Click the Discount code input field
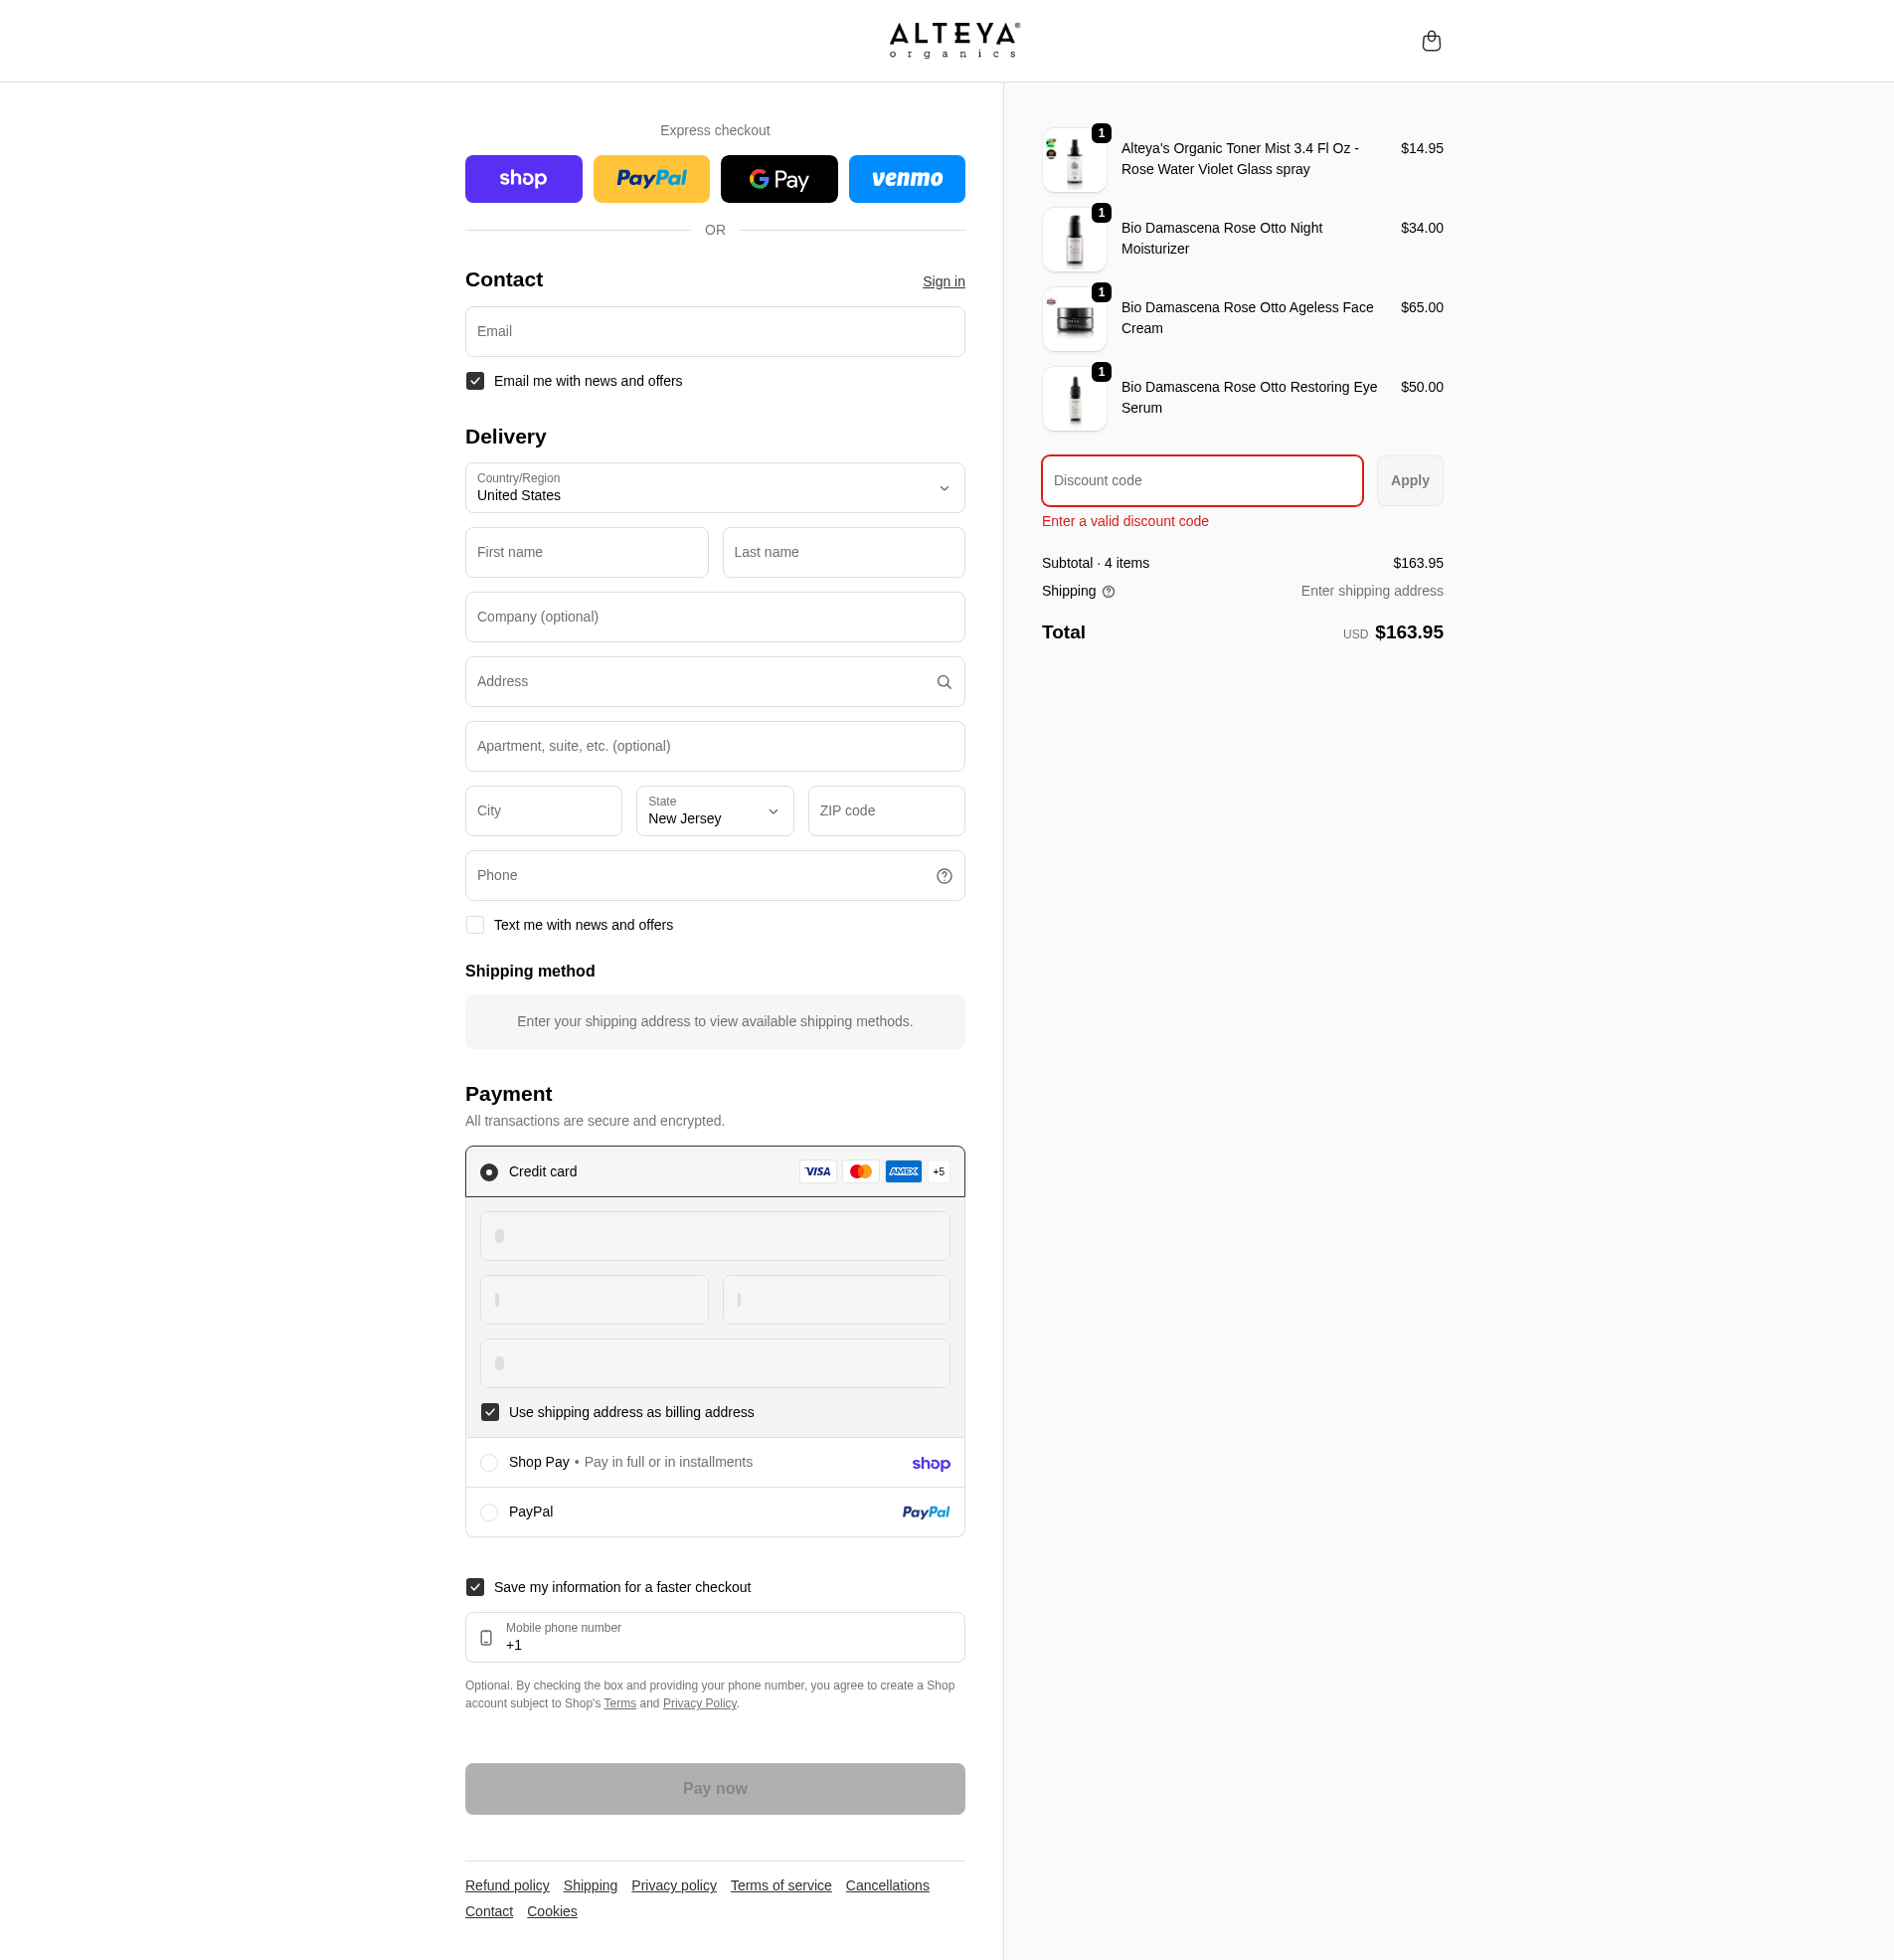Screen dimensions: 1894x1960 click(x=1200, y=480)
